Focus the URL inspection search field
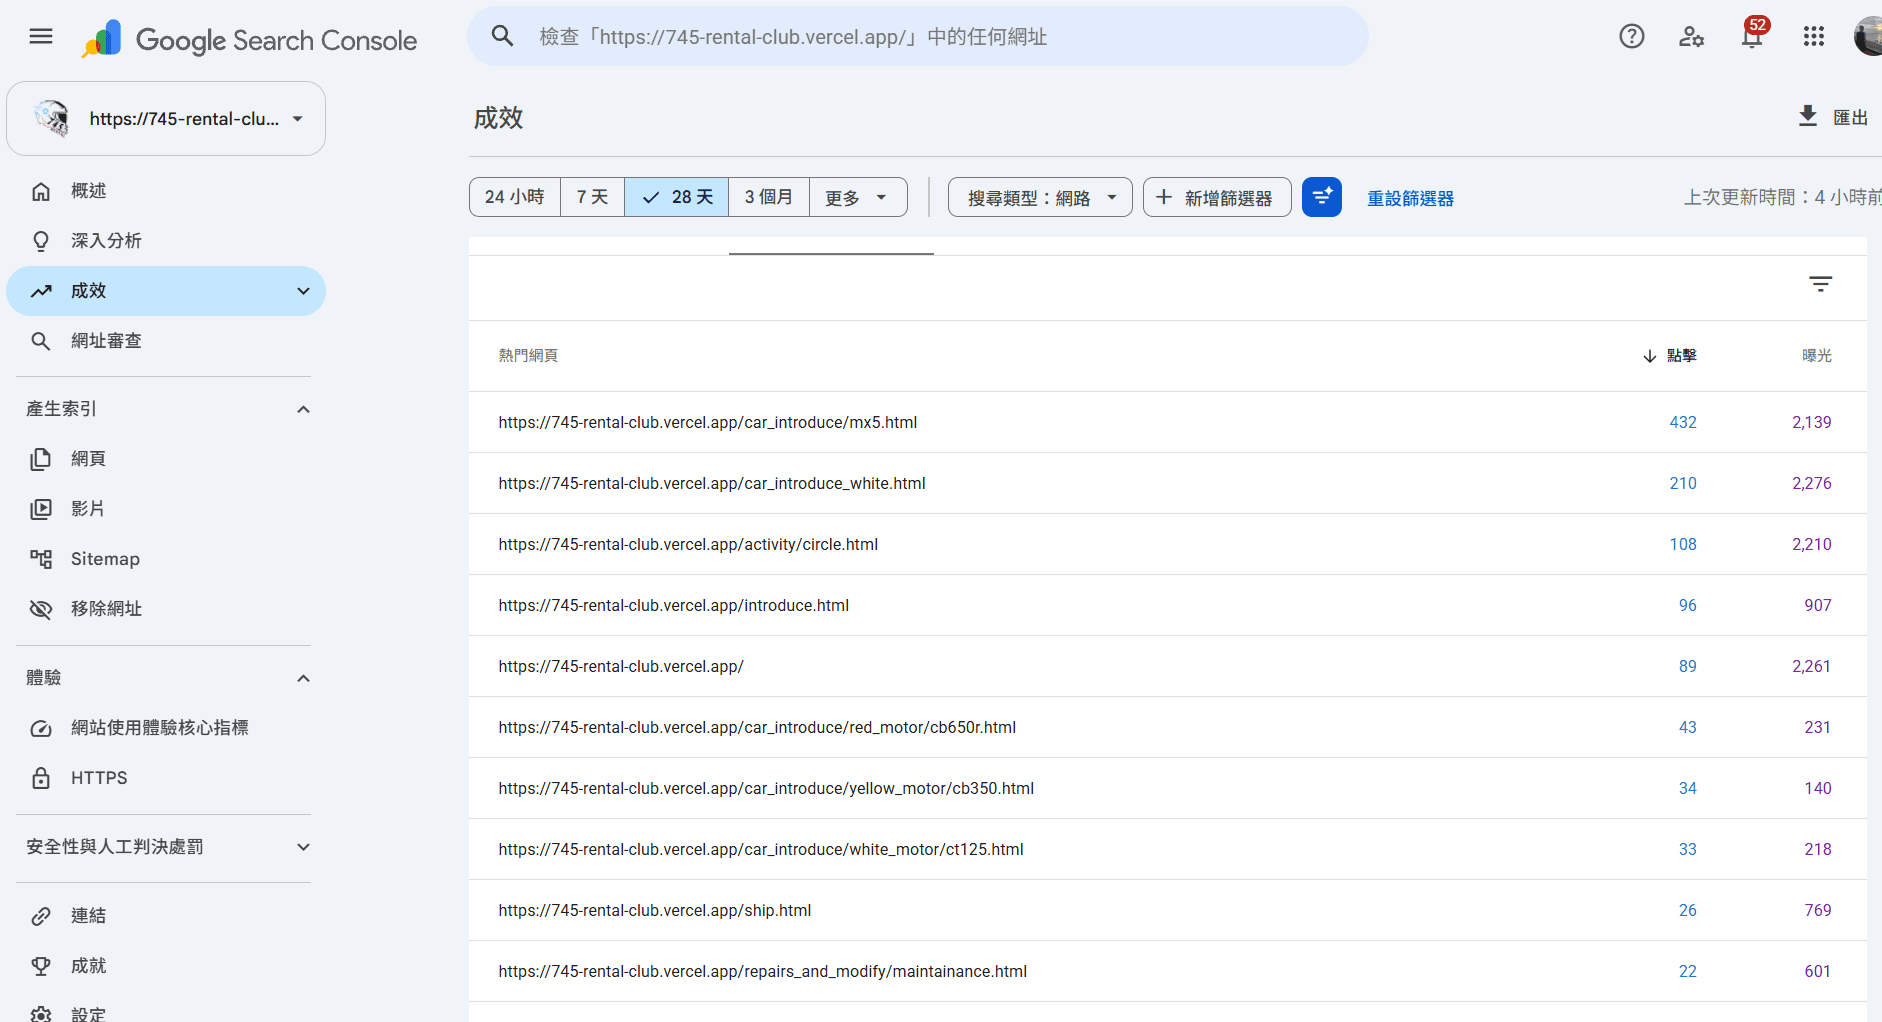 [x=918, y=37]
